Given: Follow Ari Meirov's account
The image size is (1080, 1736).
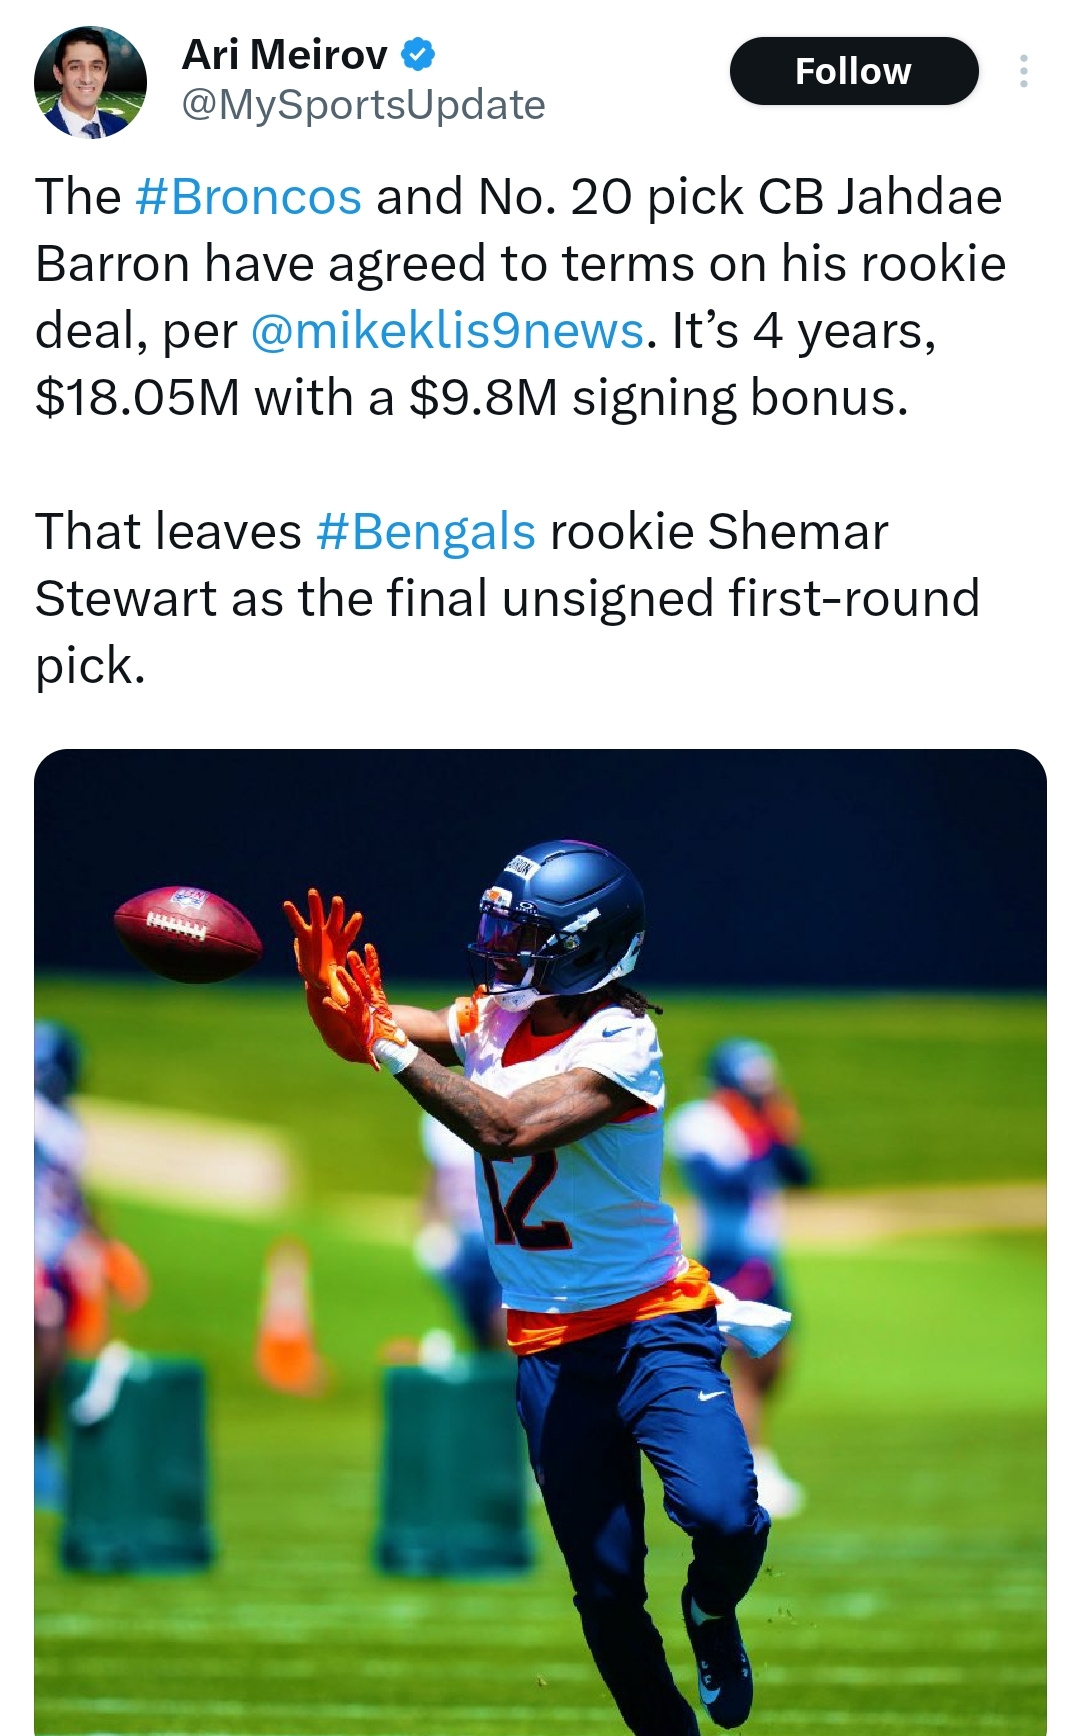Looking at the screenshot, I should tap(854, 71).
